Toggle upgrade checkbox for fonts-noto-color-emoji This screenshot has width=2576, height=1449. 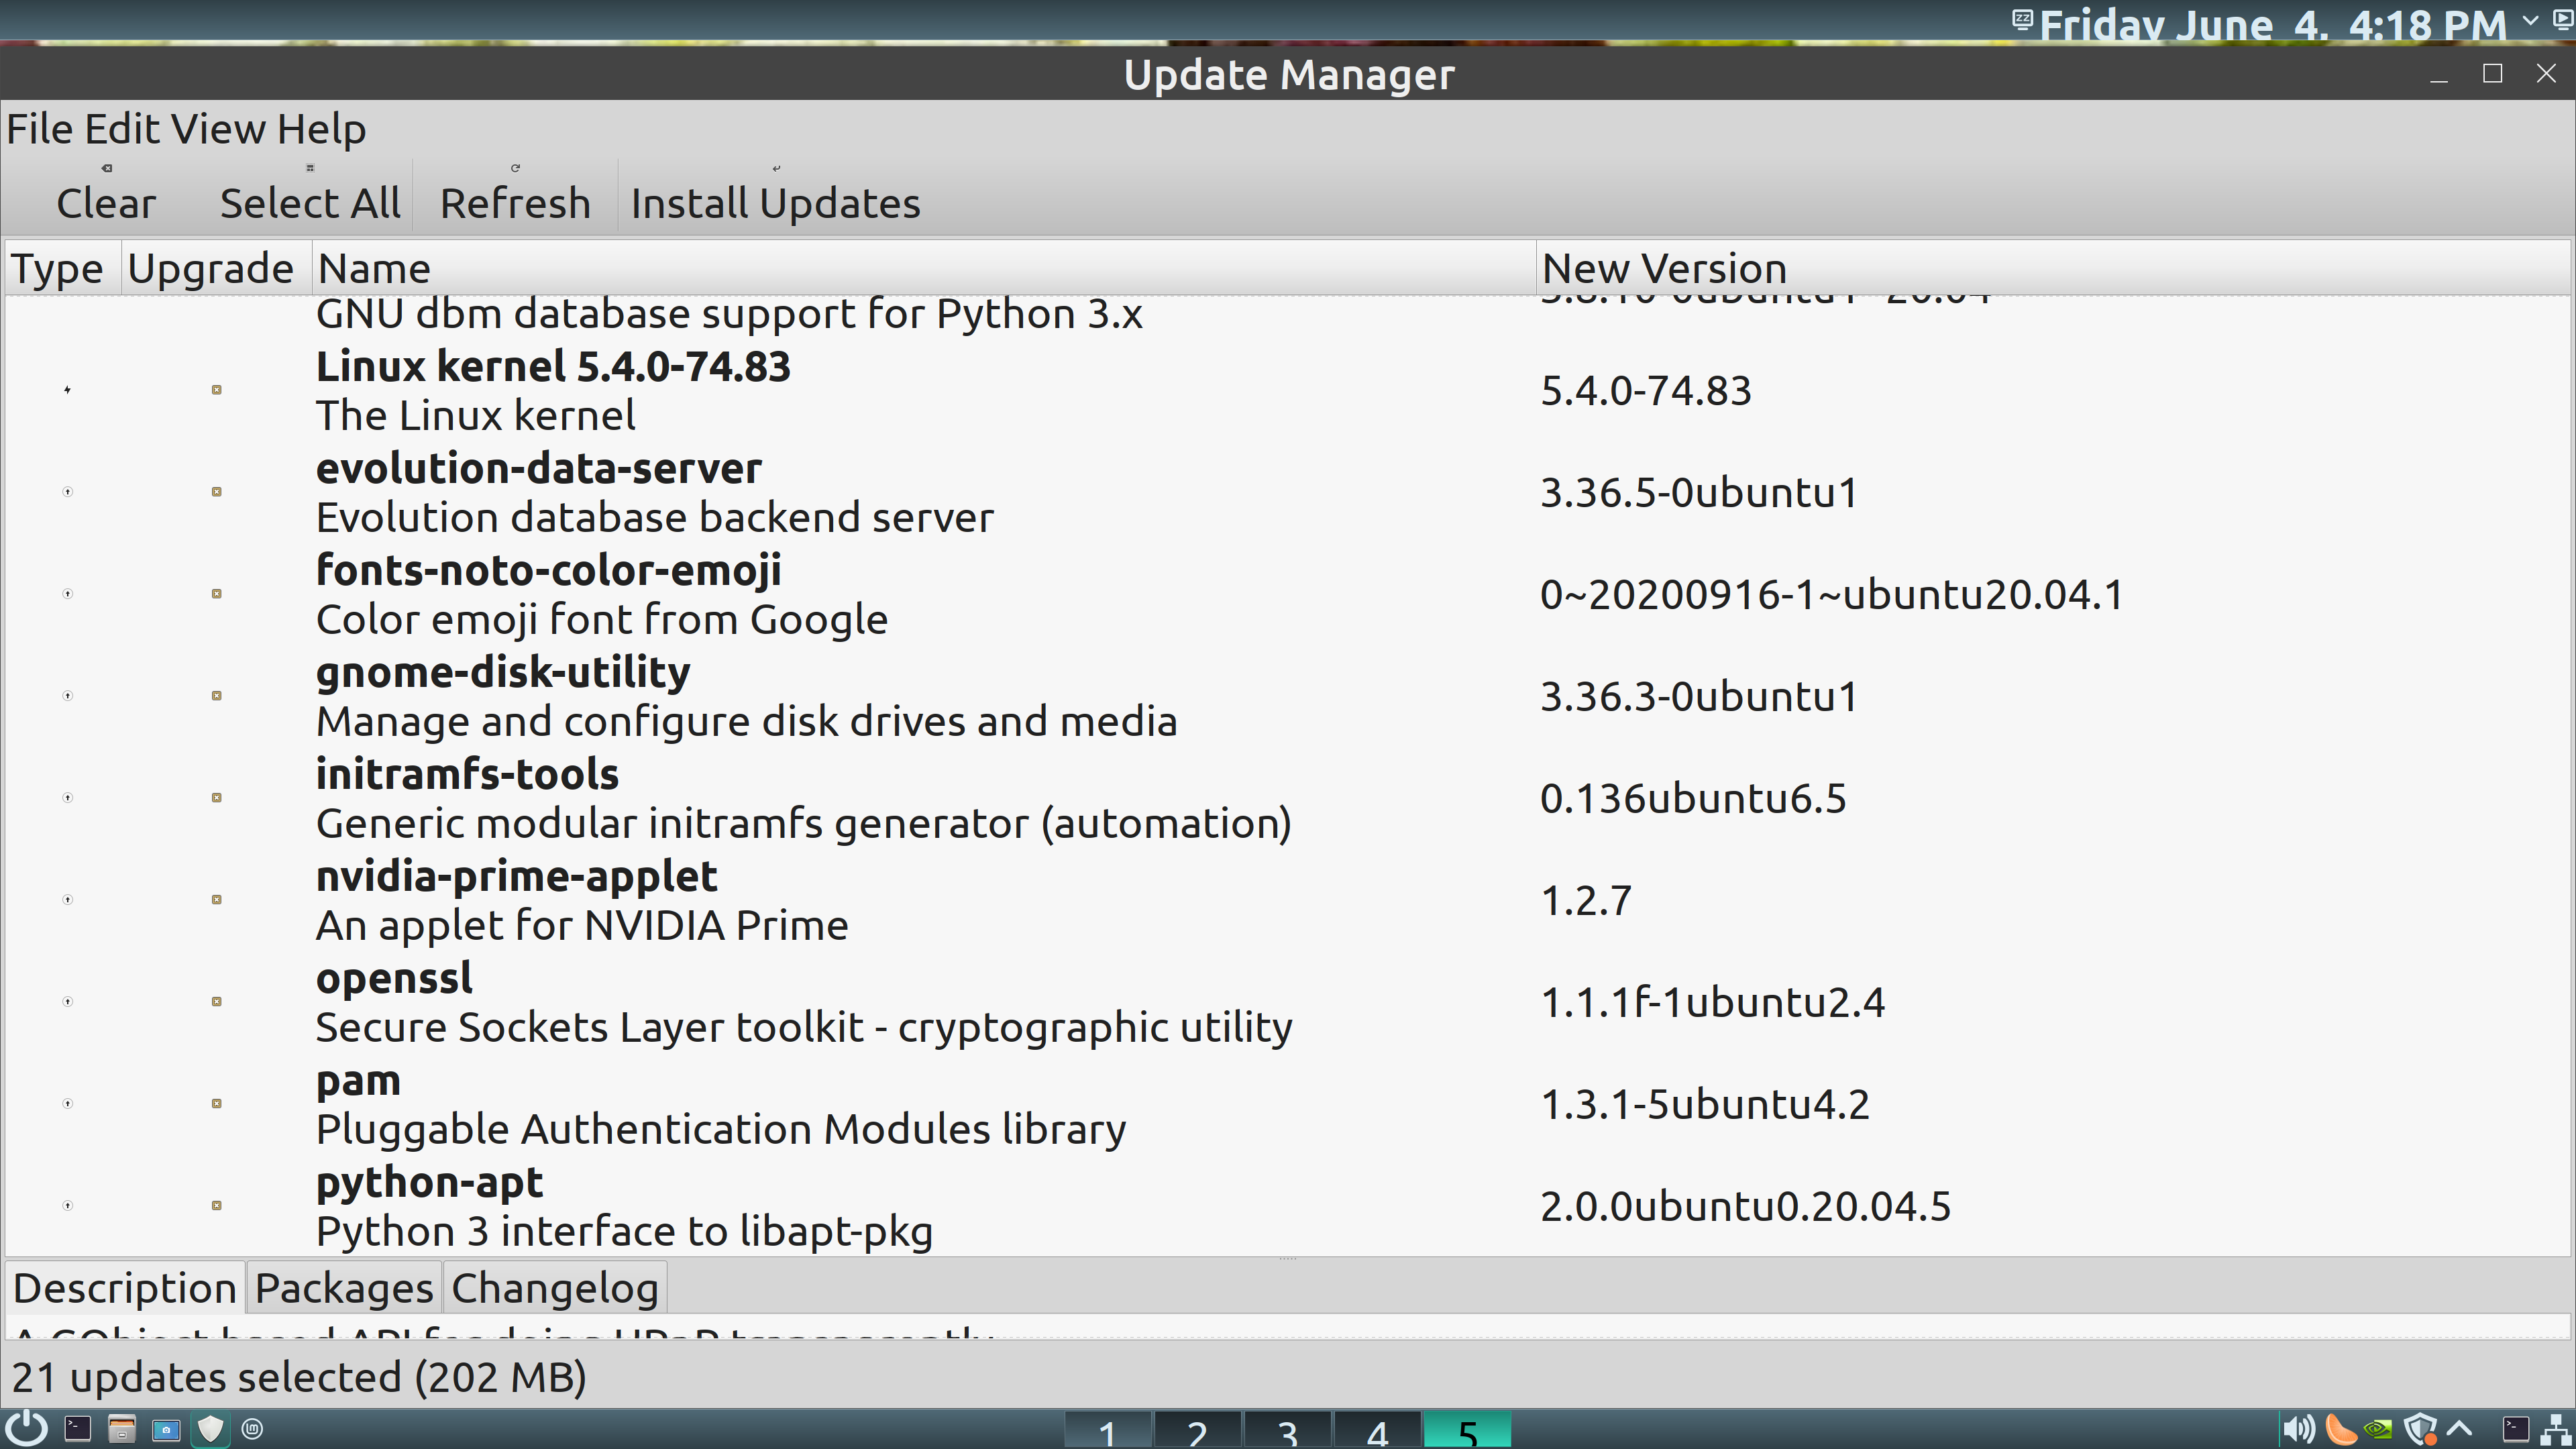pos(216,594)
